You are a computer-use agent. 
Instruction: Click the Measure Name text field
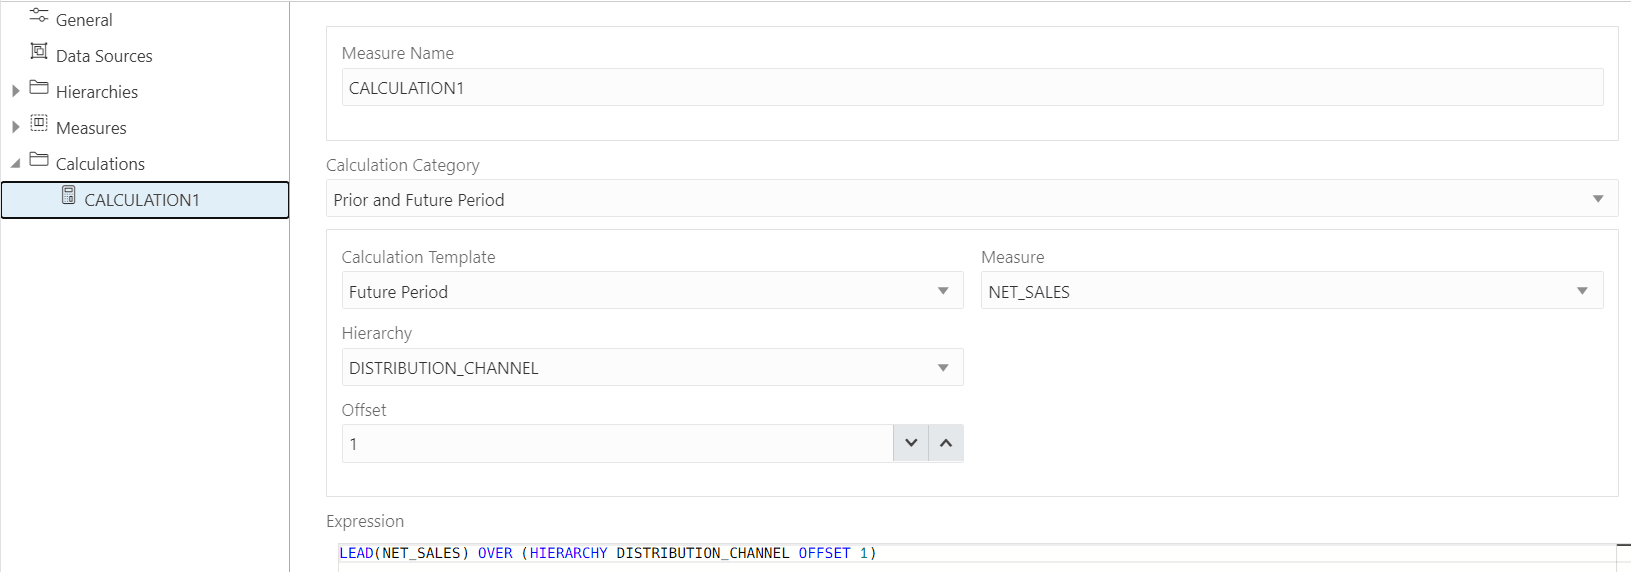tap(972, 87)
